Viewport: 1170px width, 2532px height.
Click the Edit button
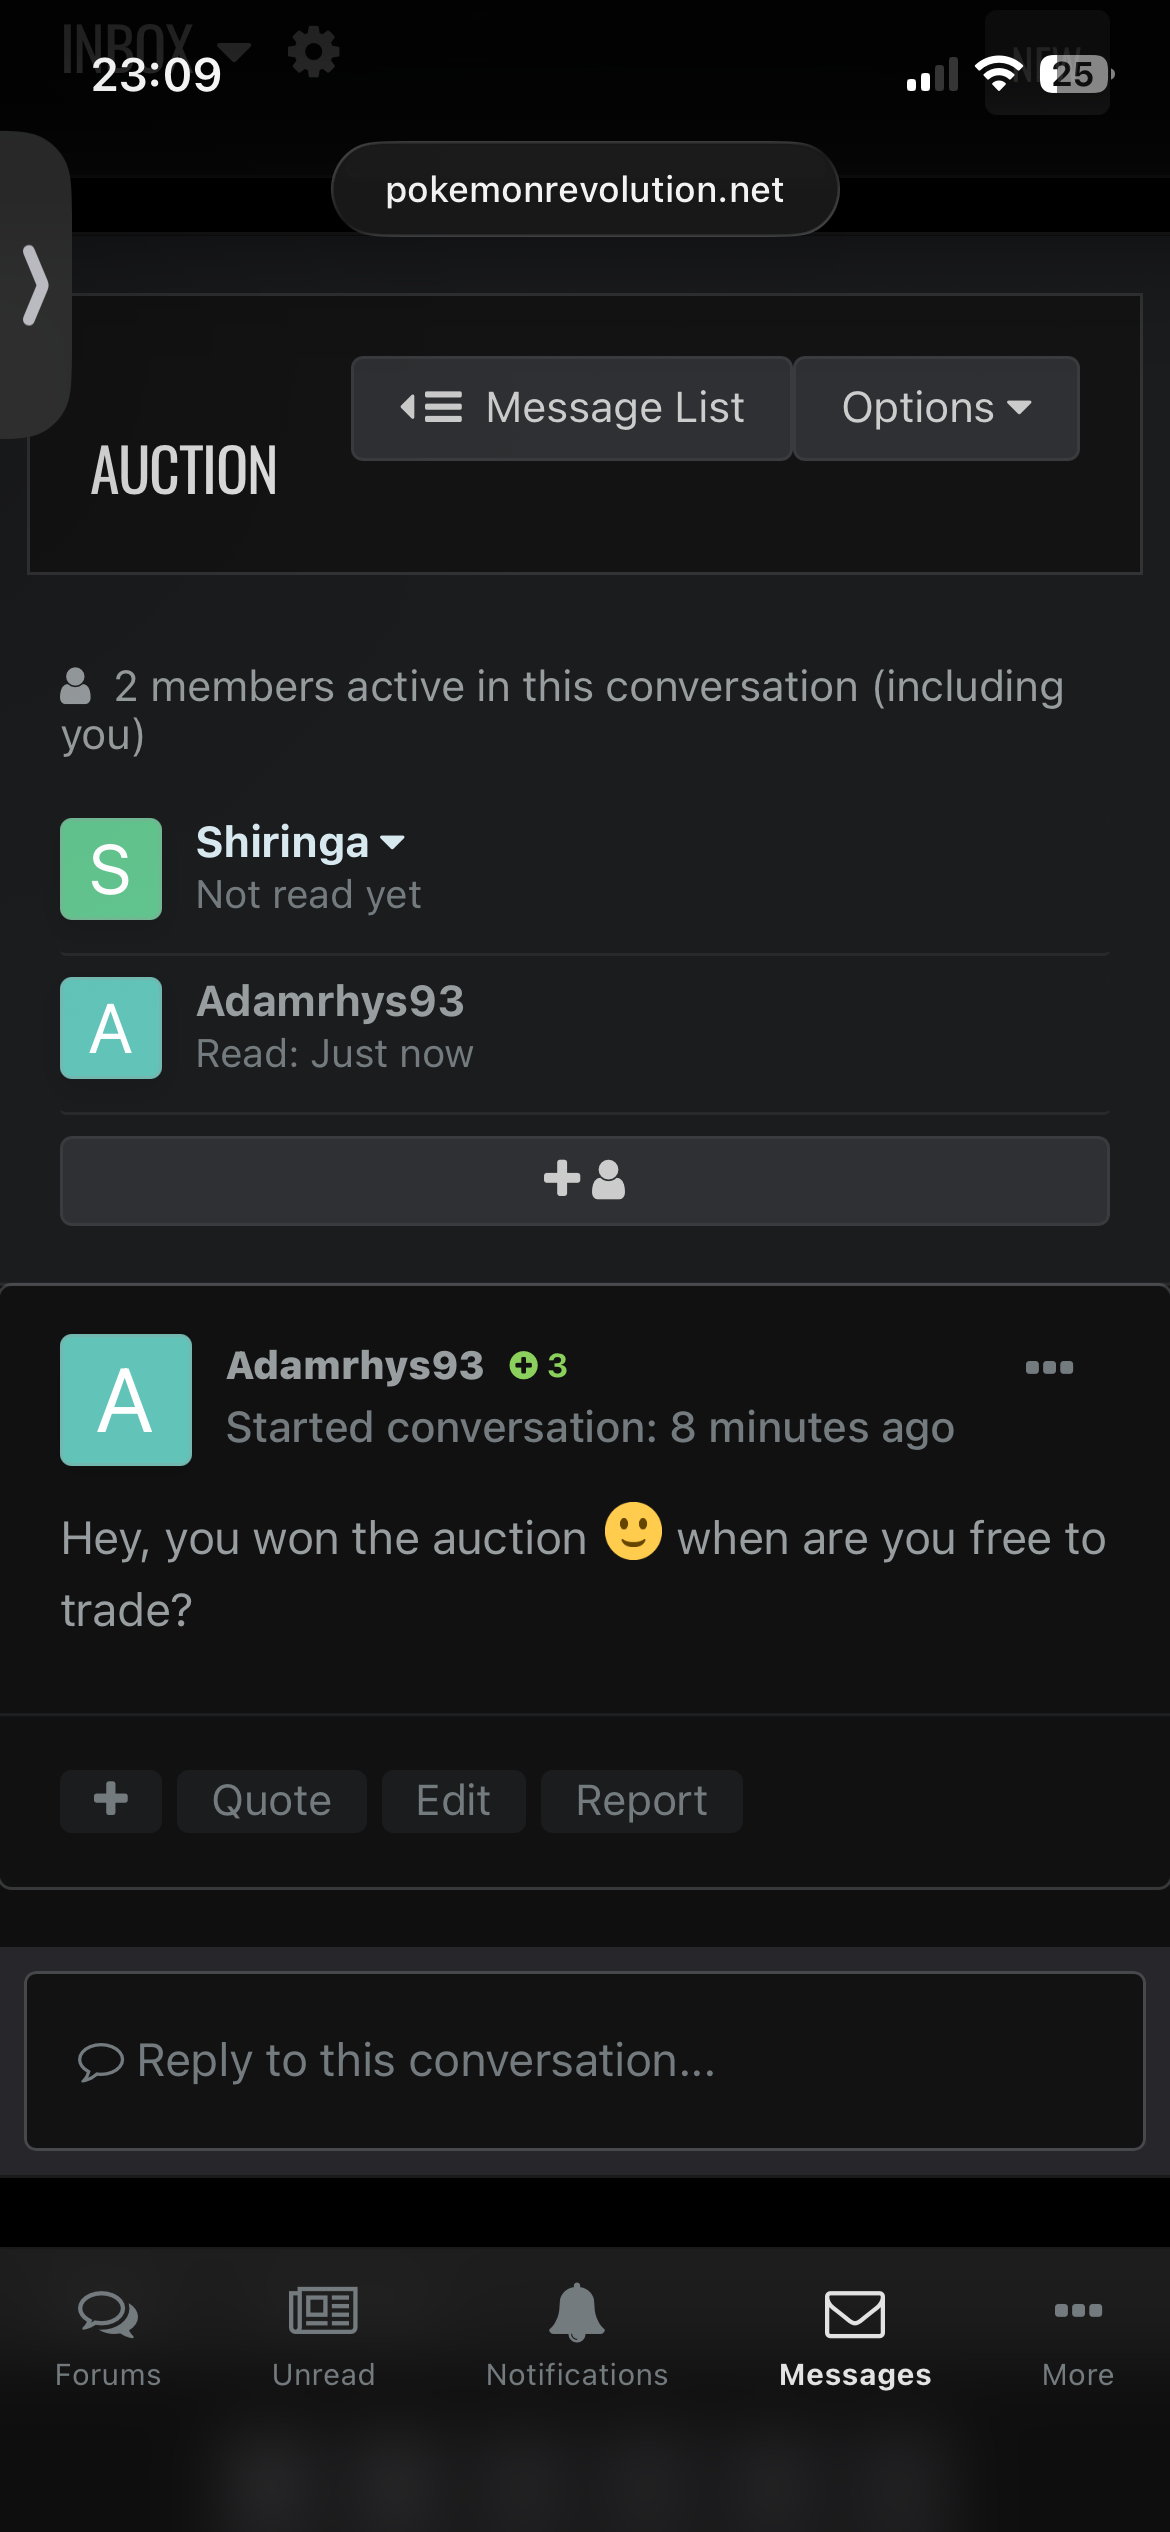453,1800
